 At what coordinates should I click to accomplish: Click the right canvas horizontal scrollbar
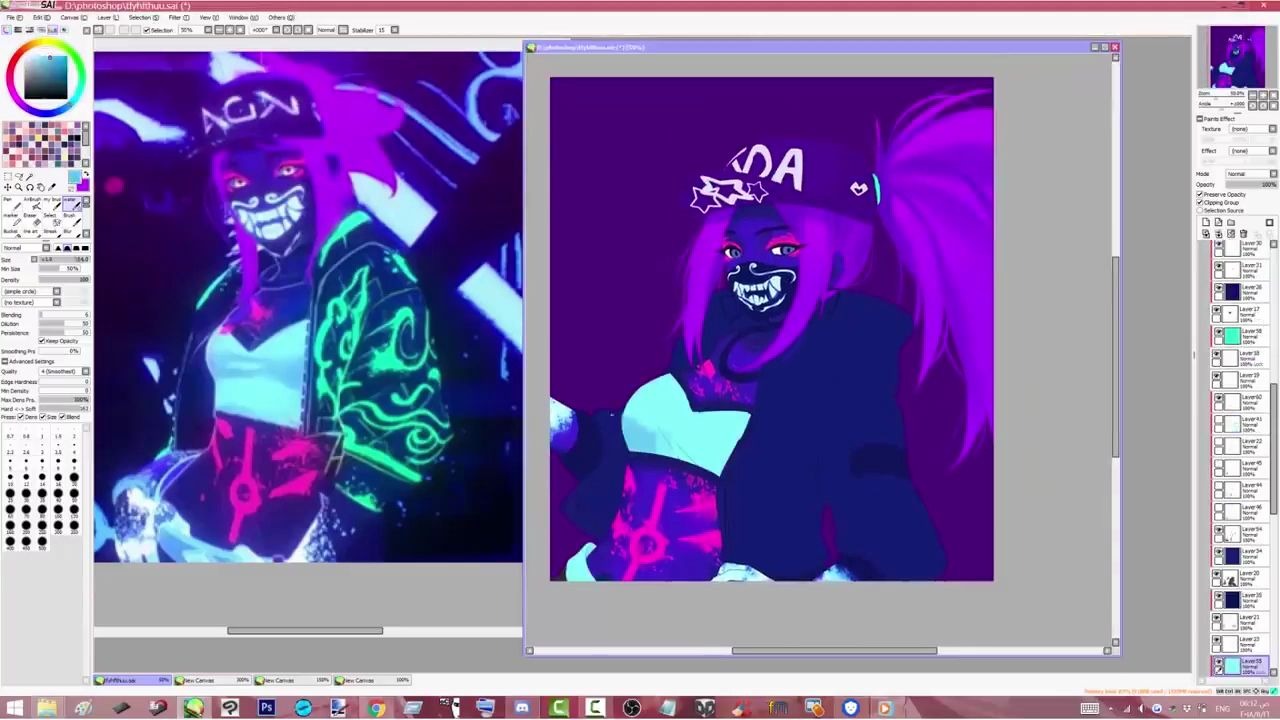point(834,651)
